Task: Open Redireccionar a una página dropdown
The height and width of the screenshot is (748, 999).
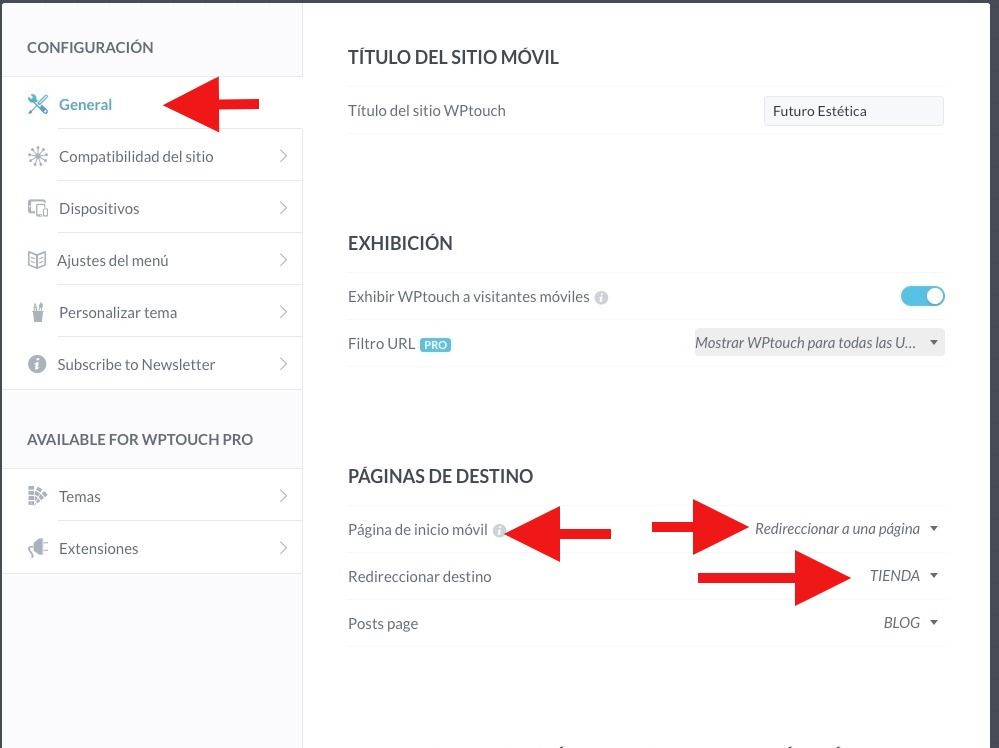Action: (x=846, y=529)
